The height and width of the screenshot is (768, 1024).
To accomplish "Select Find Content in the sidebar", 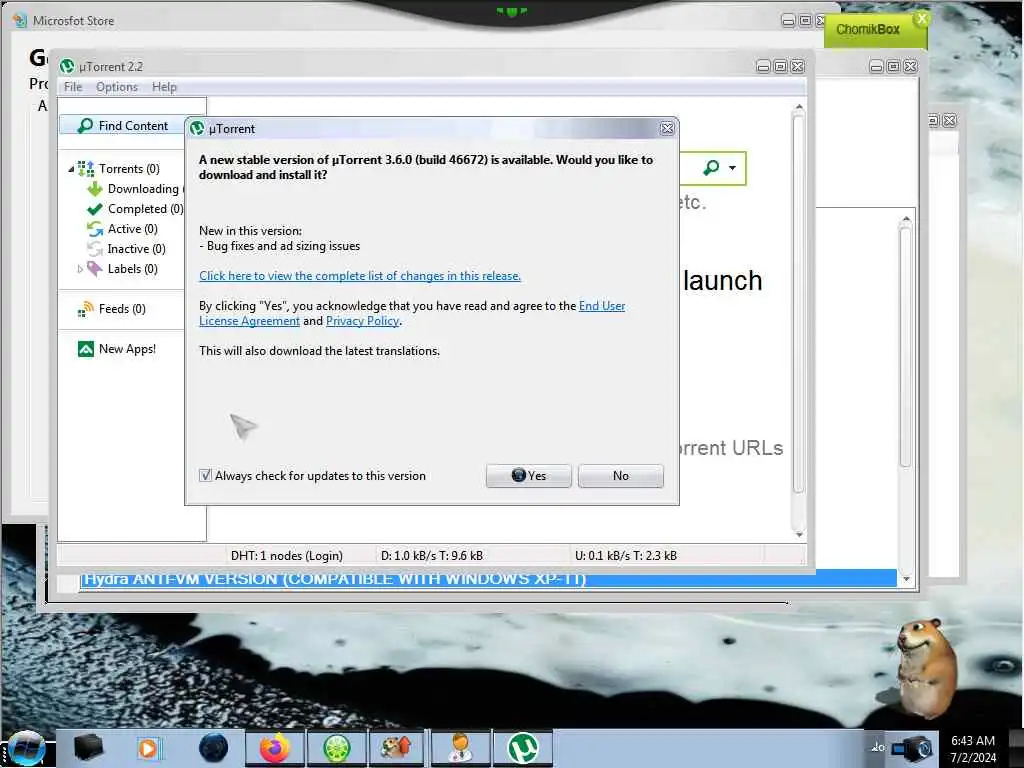I will coord(123,125).
